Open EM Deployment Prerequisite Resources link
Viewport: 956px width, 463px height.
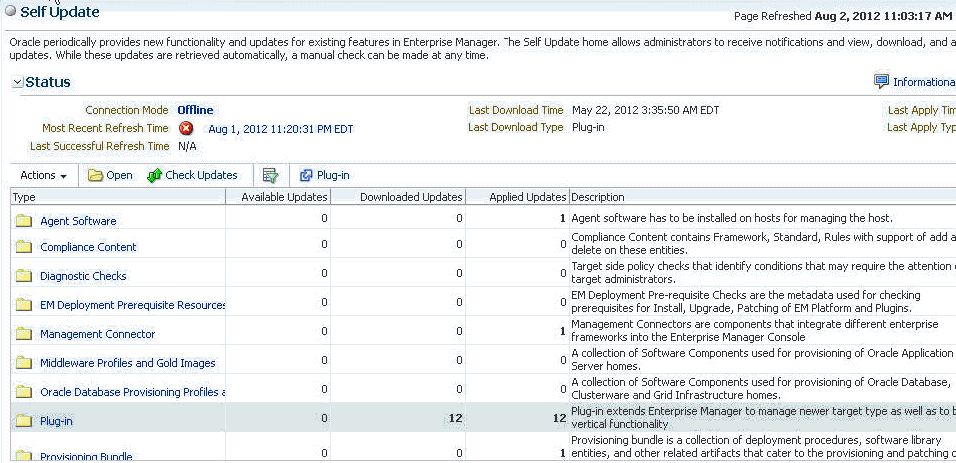click(x=133, y=305)
